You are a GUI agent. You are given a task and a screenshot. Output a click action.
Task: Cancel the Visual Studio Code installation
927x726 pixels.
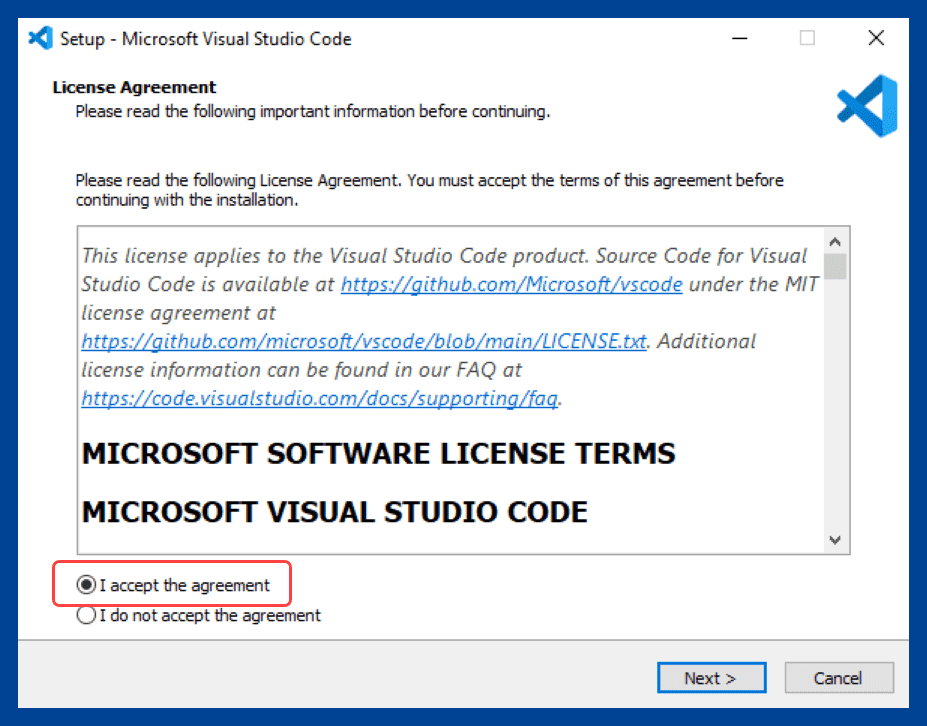[x=838, y=677]
